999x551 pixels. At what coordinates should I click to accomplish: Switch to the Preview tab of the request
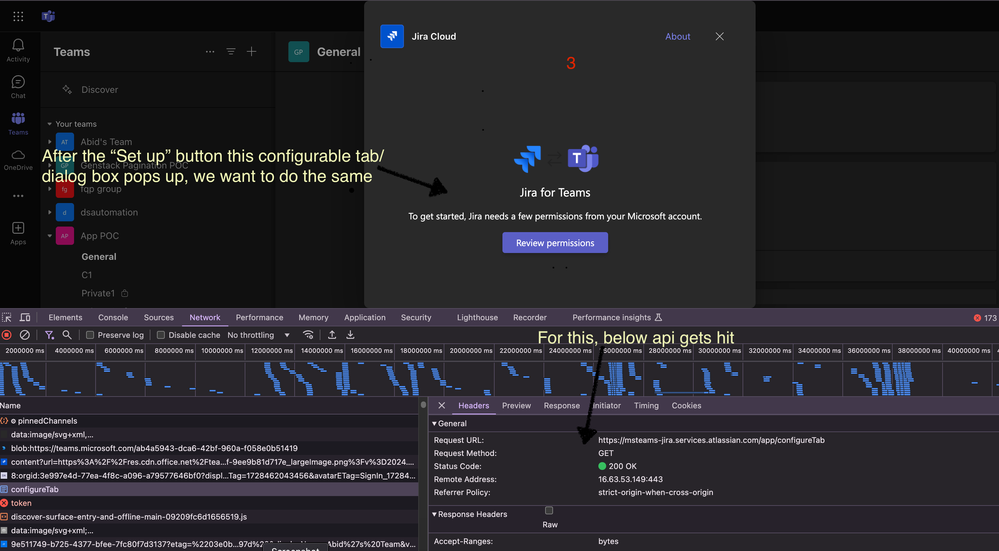coord(516,406)
